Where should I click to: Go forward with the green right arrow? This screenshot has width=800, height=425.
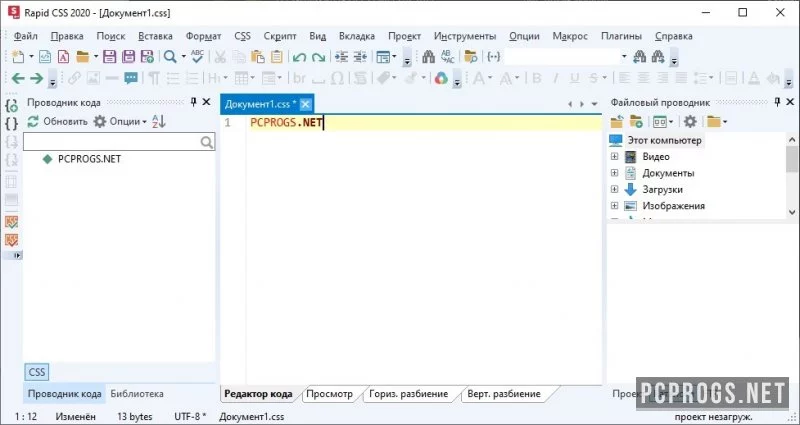point(36,78)
